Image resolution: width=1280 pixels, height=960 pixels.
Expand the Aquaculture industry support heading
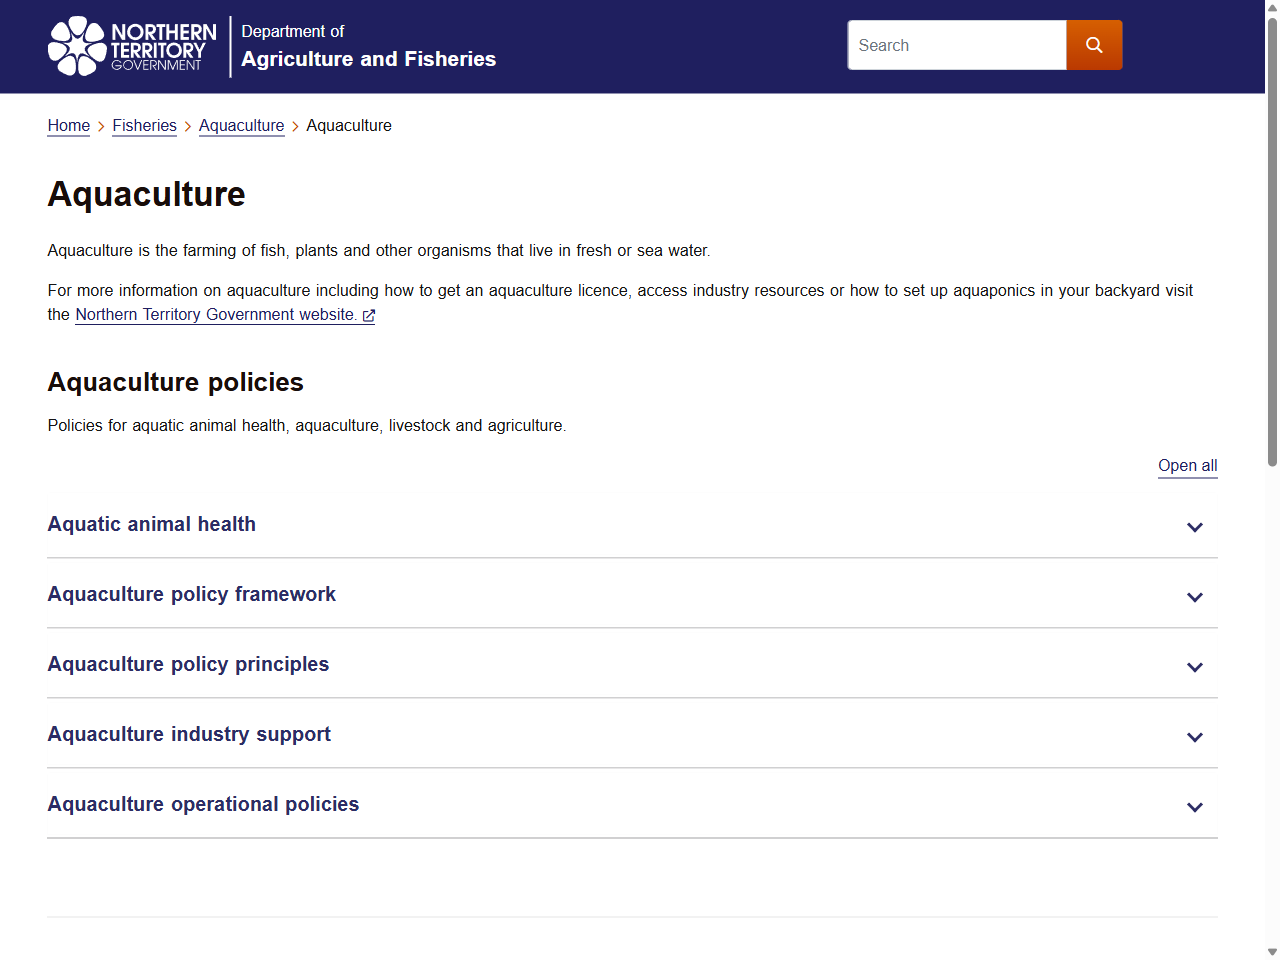pos(189,734)
